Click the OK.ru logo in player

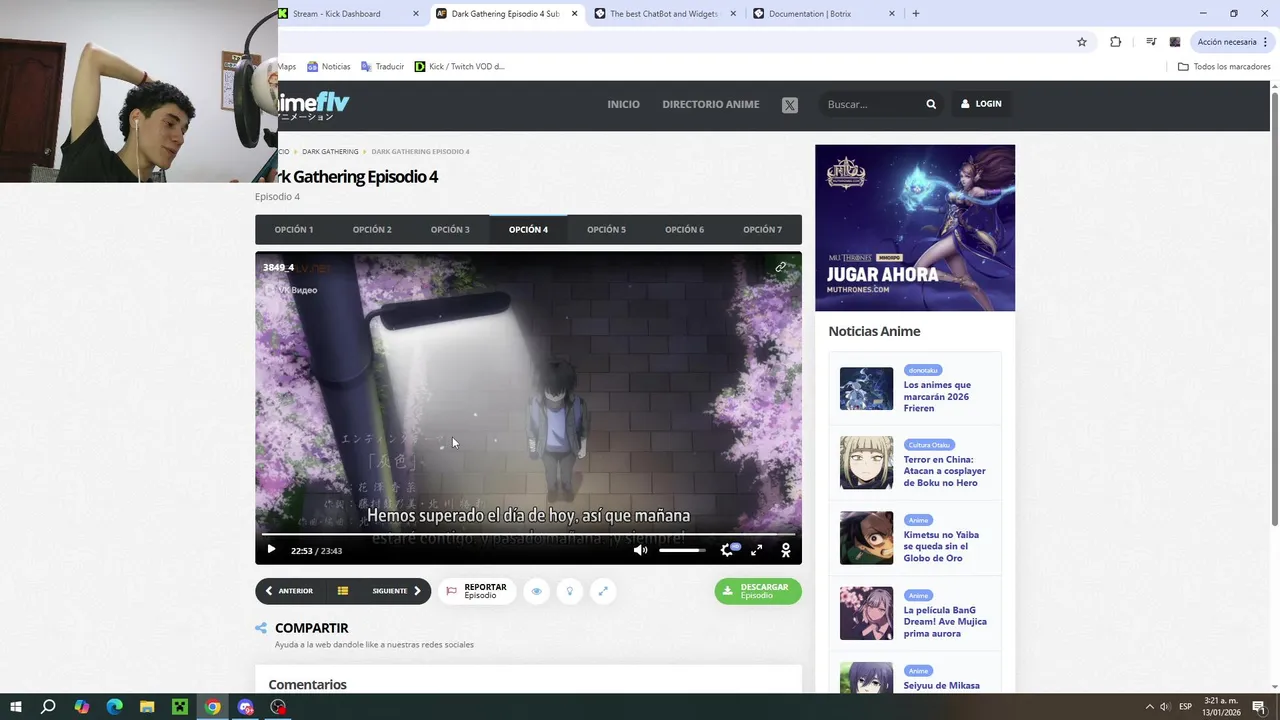click(x=786, y=550)
